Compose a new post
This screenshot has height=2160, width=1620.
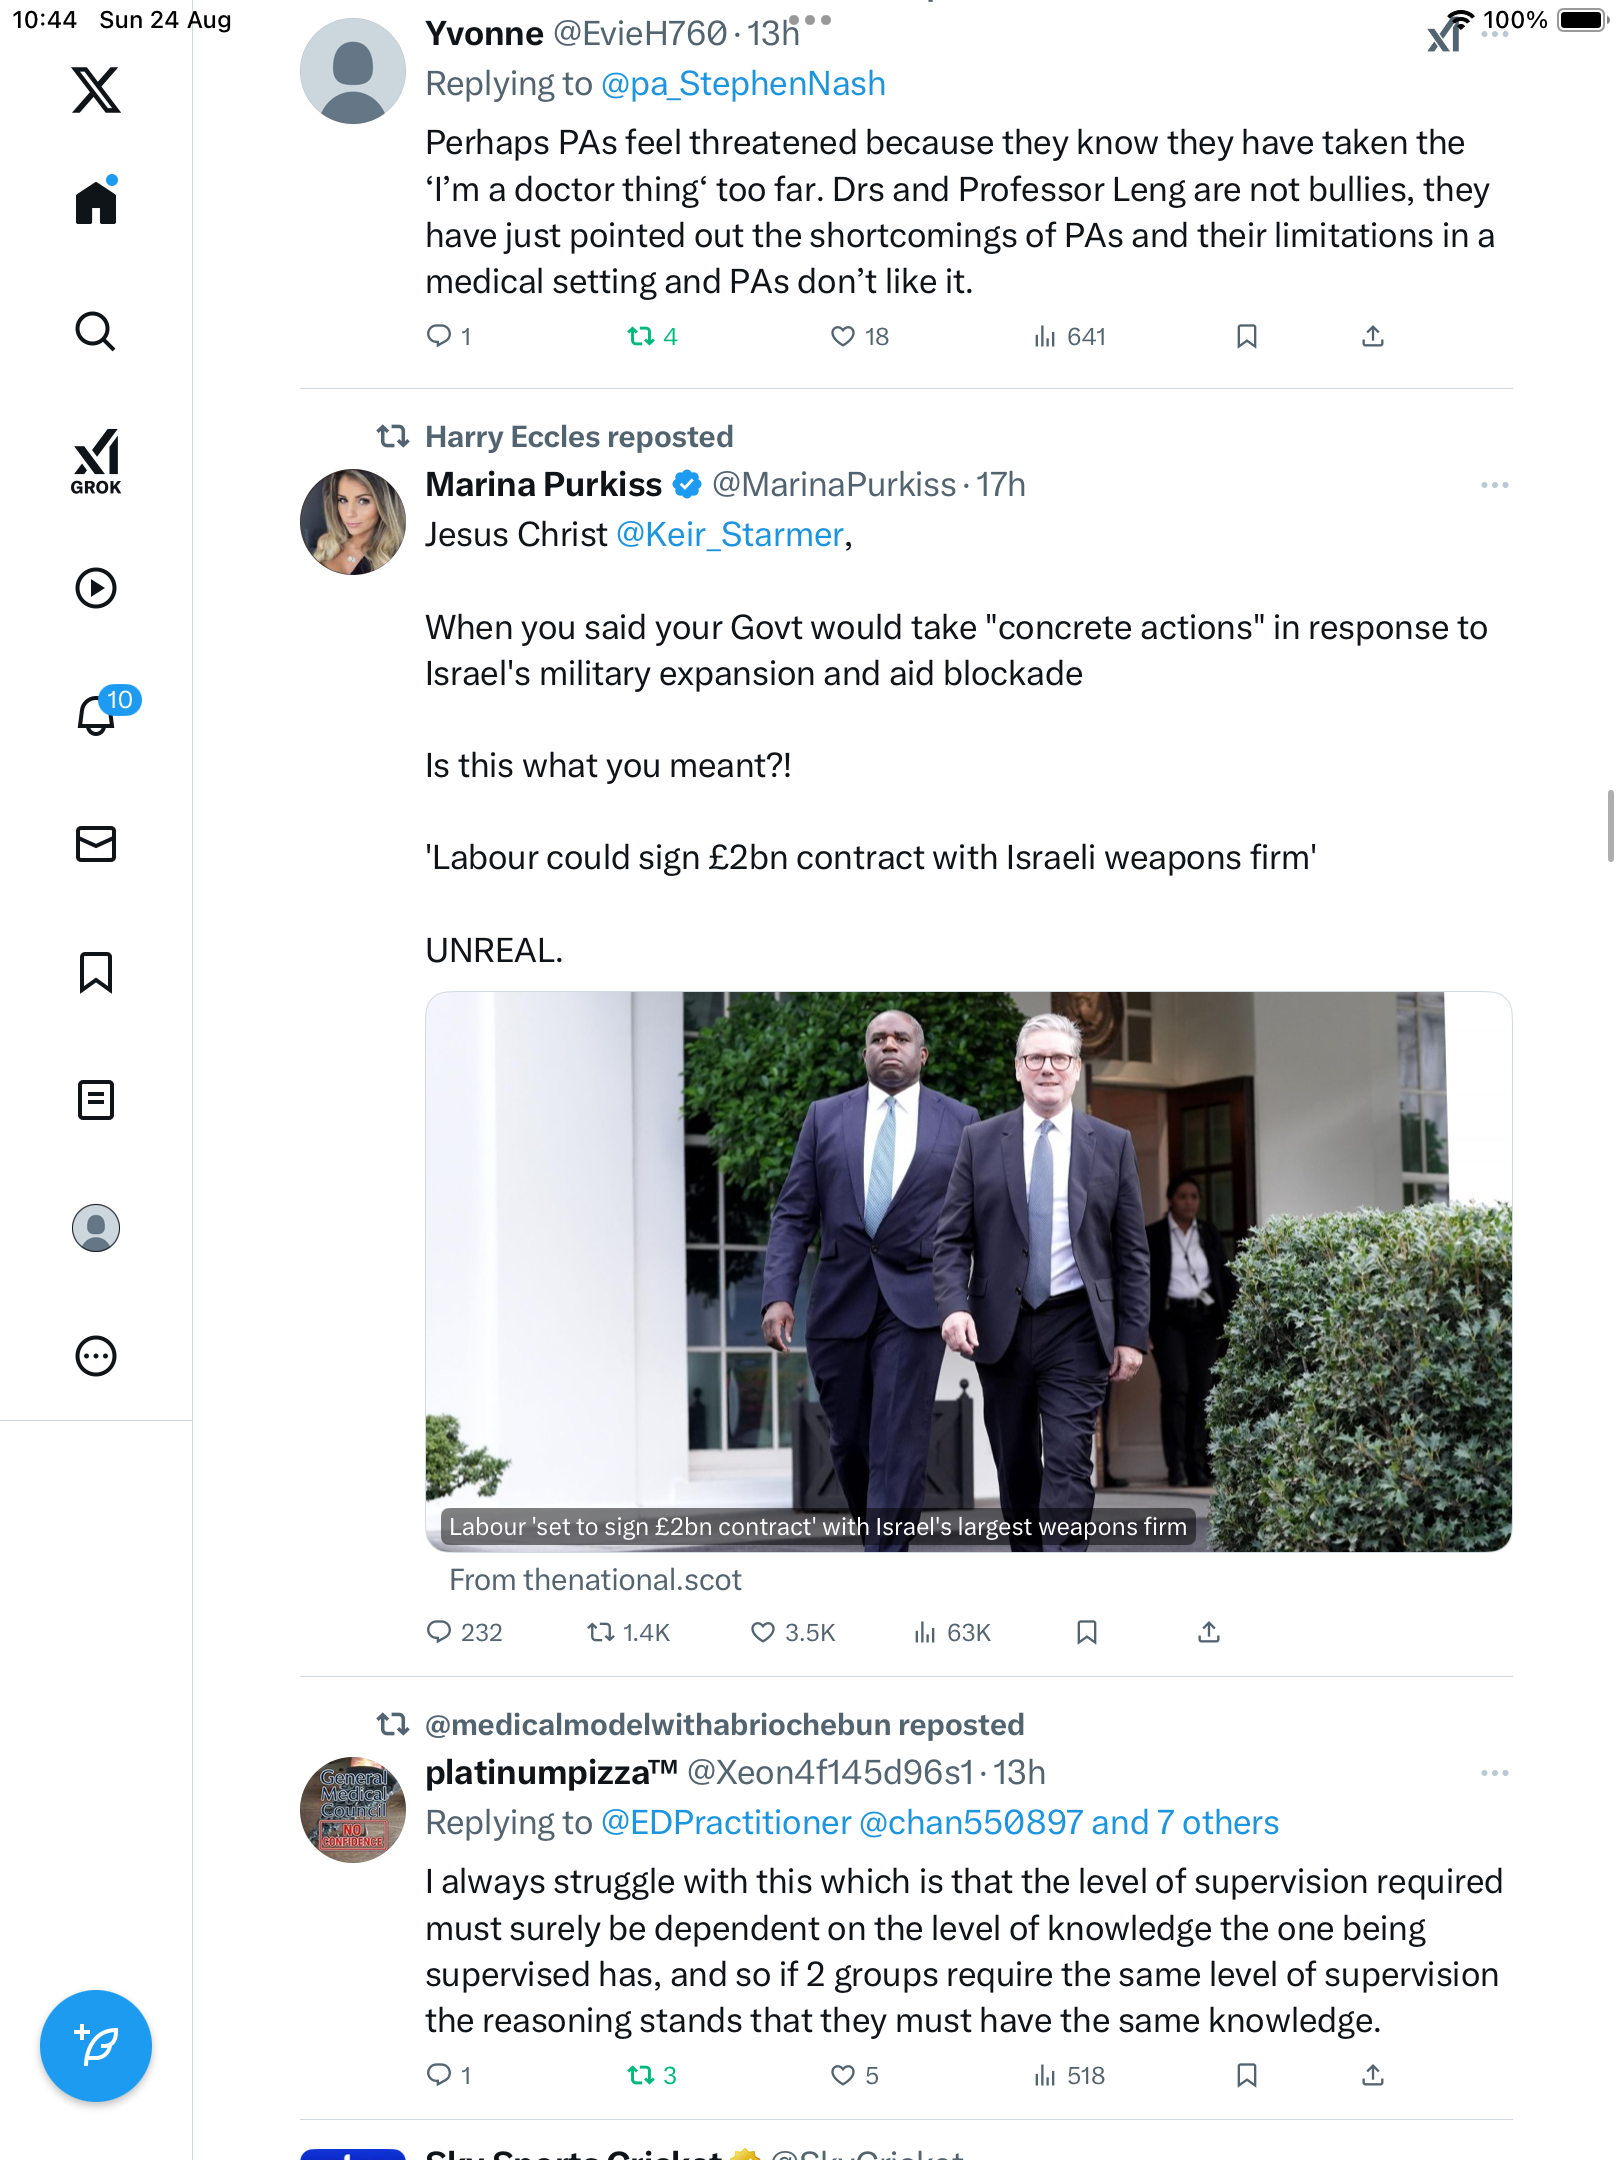tap(96, 2046)
